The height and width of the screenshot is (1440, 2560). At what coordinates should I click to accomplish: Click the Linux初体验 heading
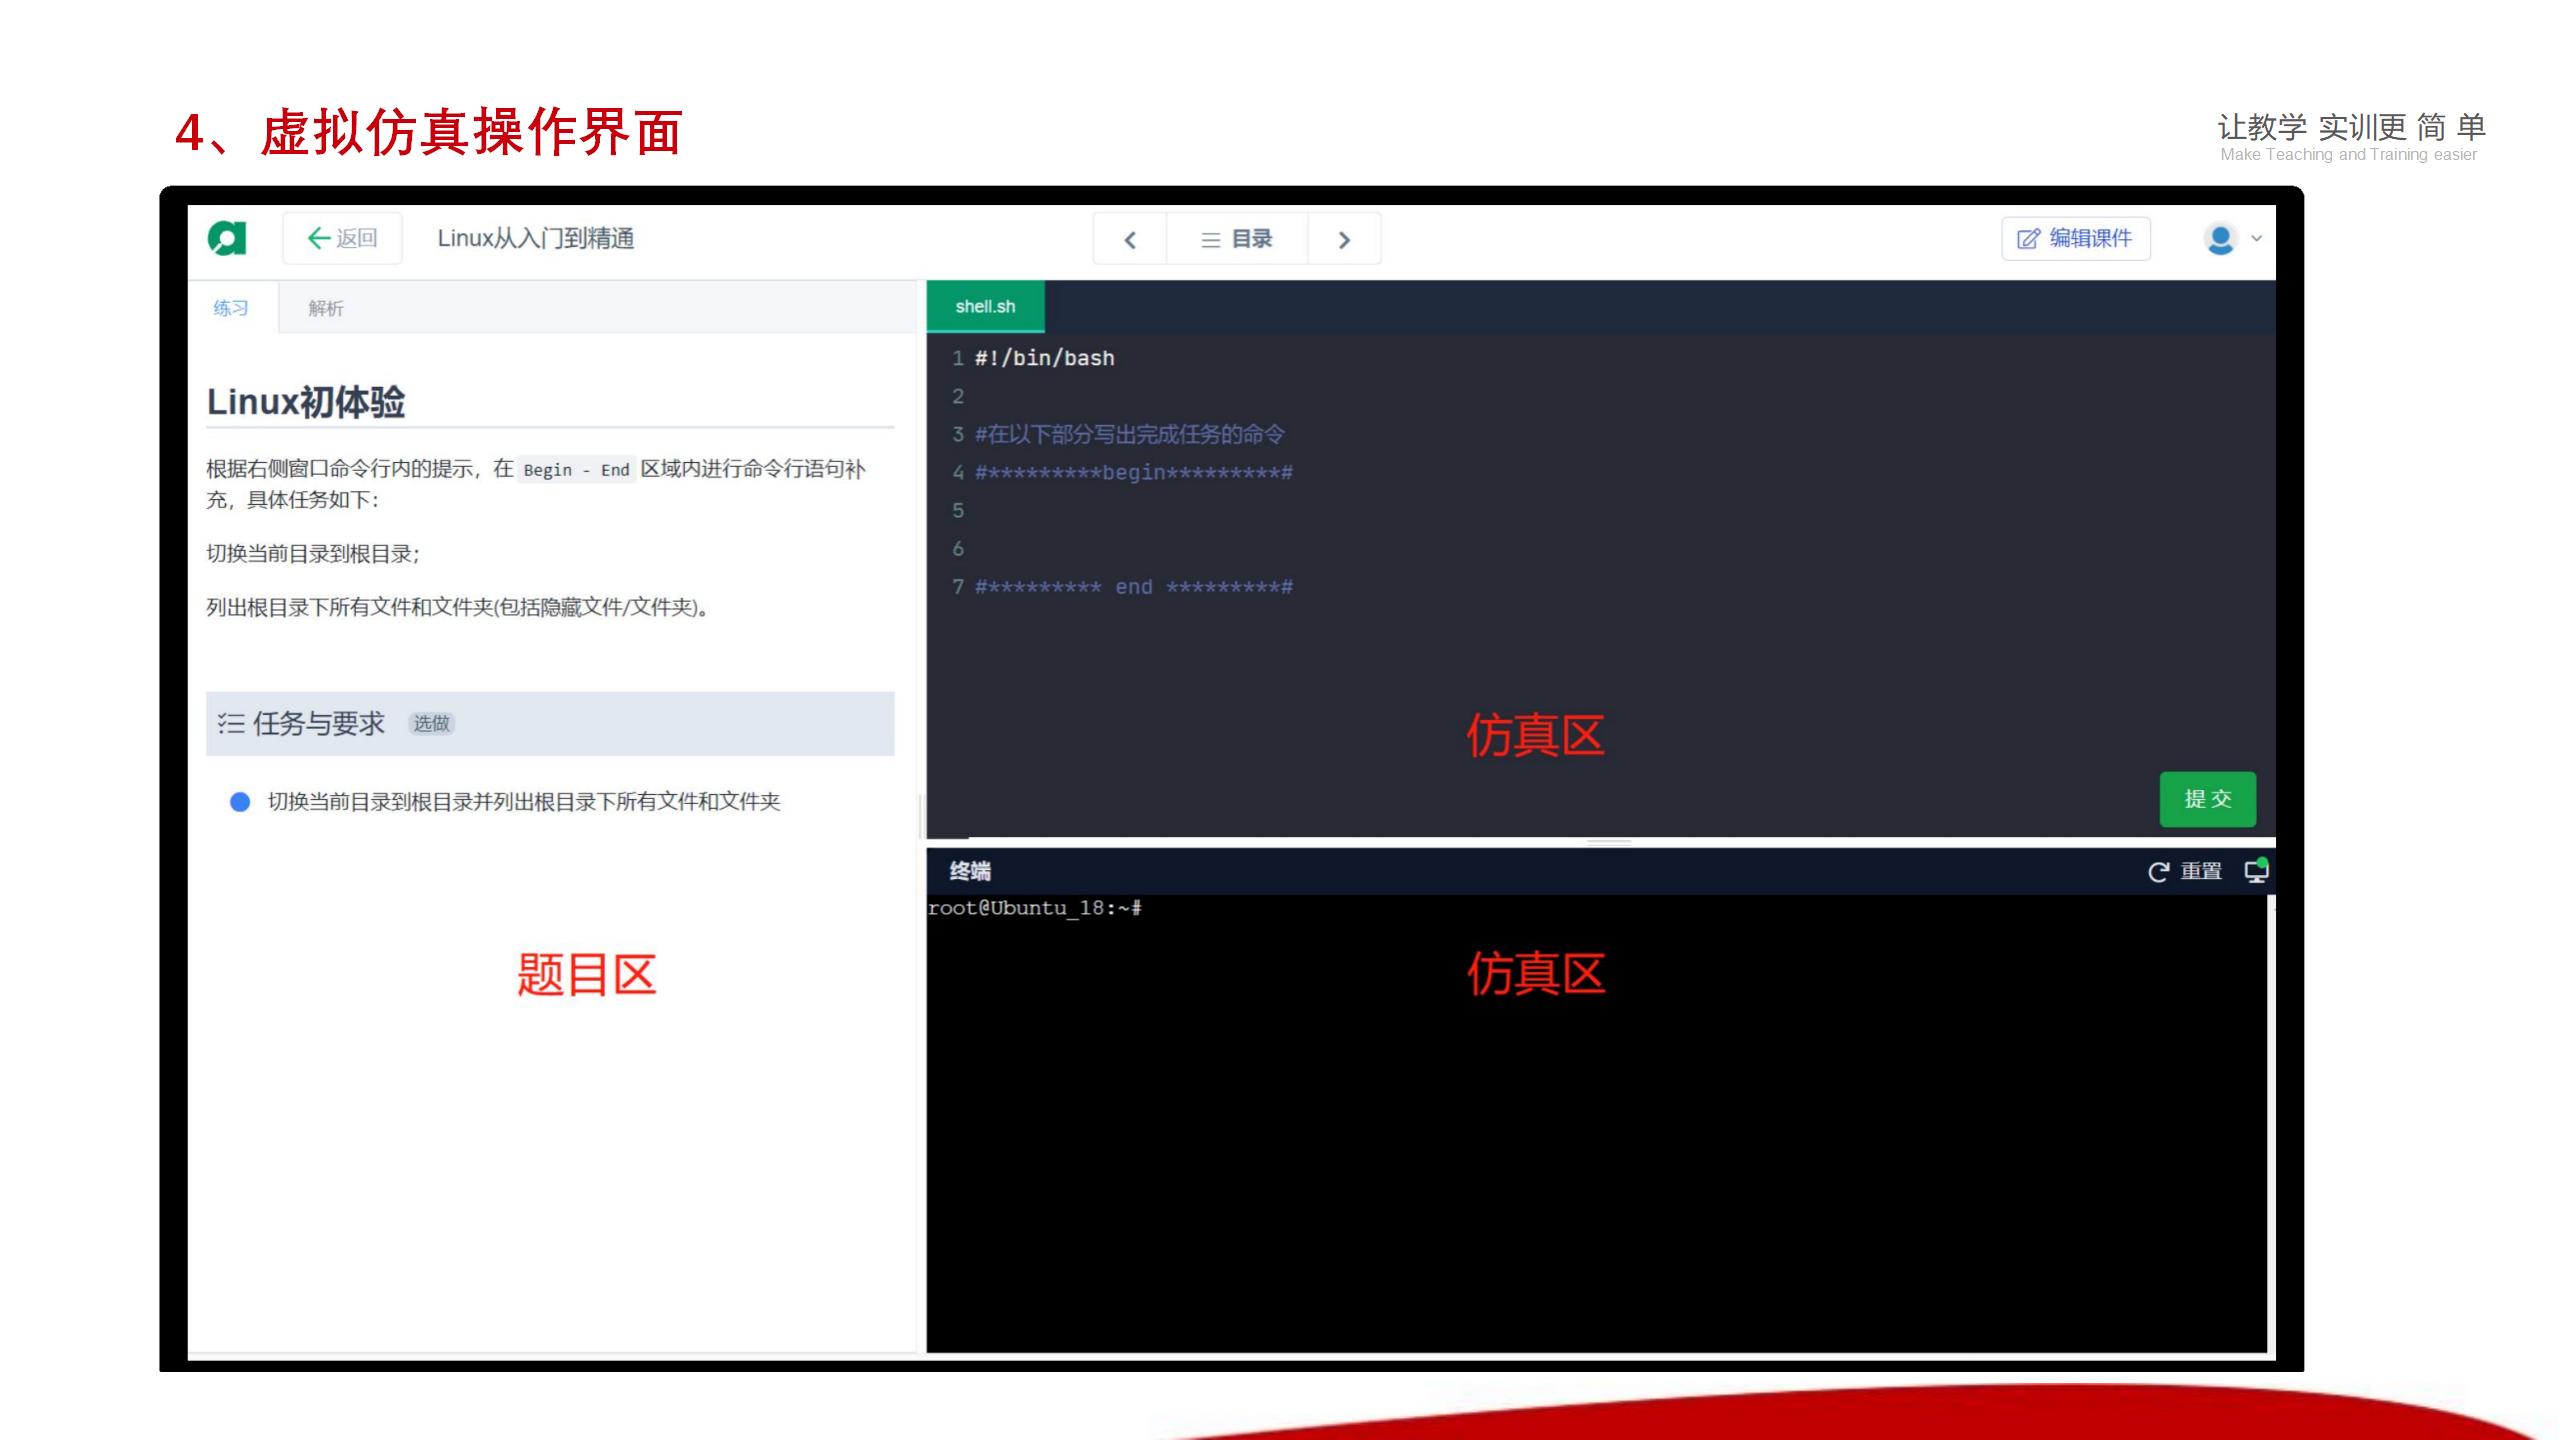(x=306, y=402)
